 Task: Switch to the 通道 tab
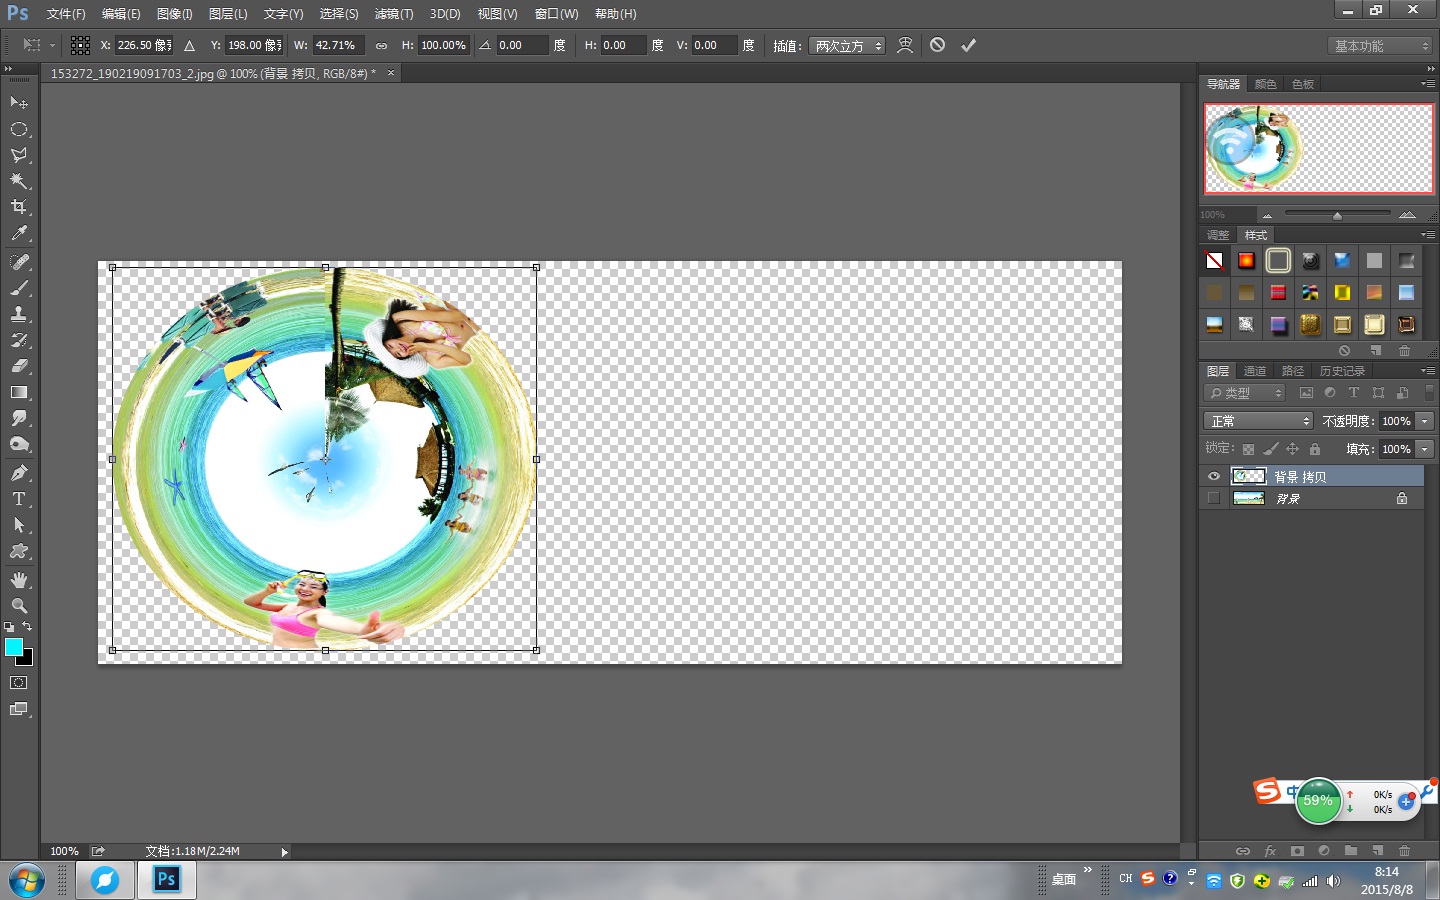[x=1255, y=371]
